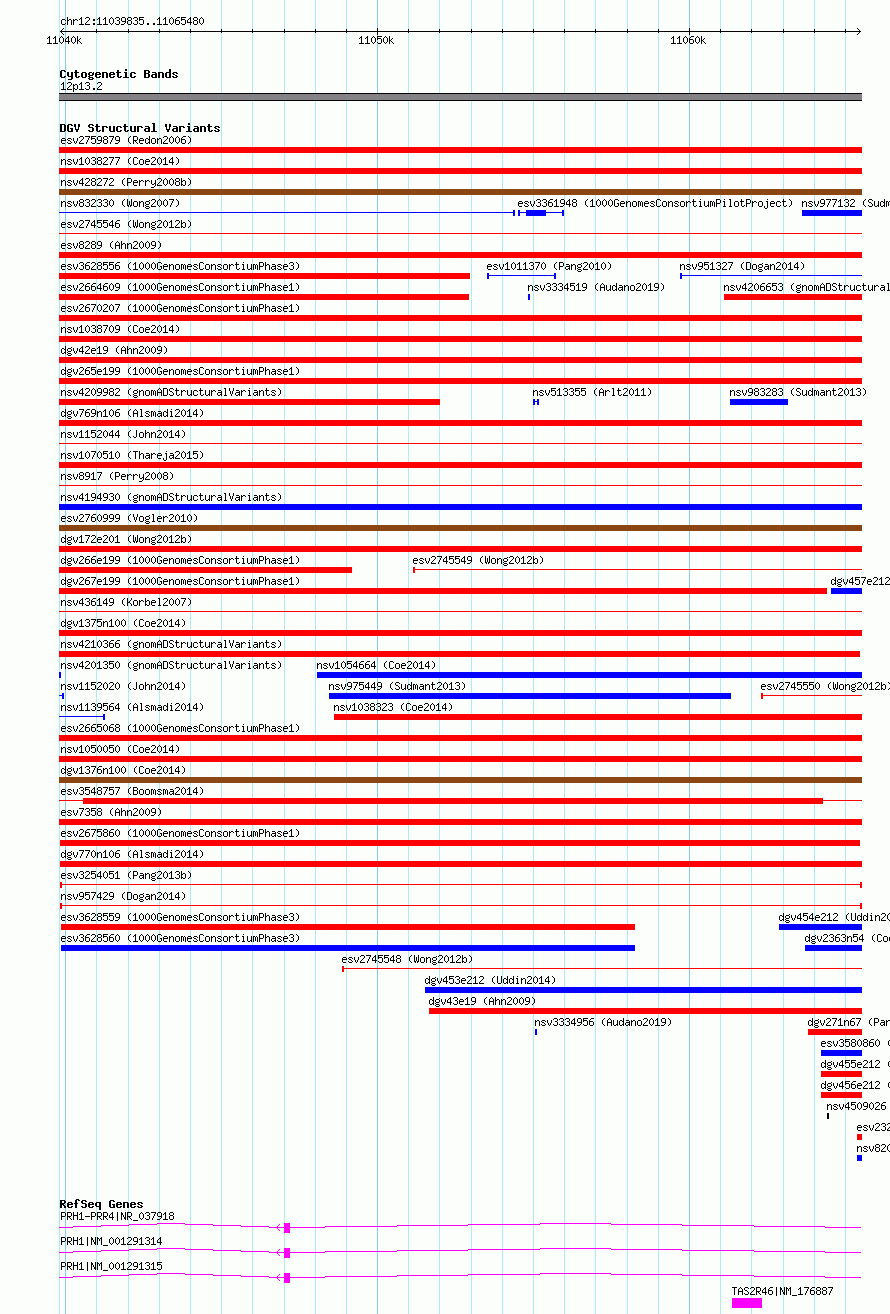Image resolution: width=890 pixels, height=1314 pixels.
Task: Select the PRH1|NM_001291315 transcript label
Action: click(111, 1266)
